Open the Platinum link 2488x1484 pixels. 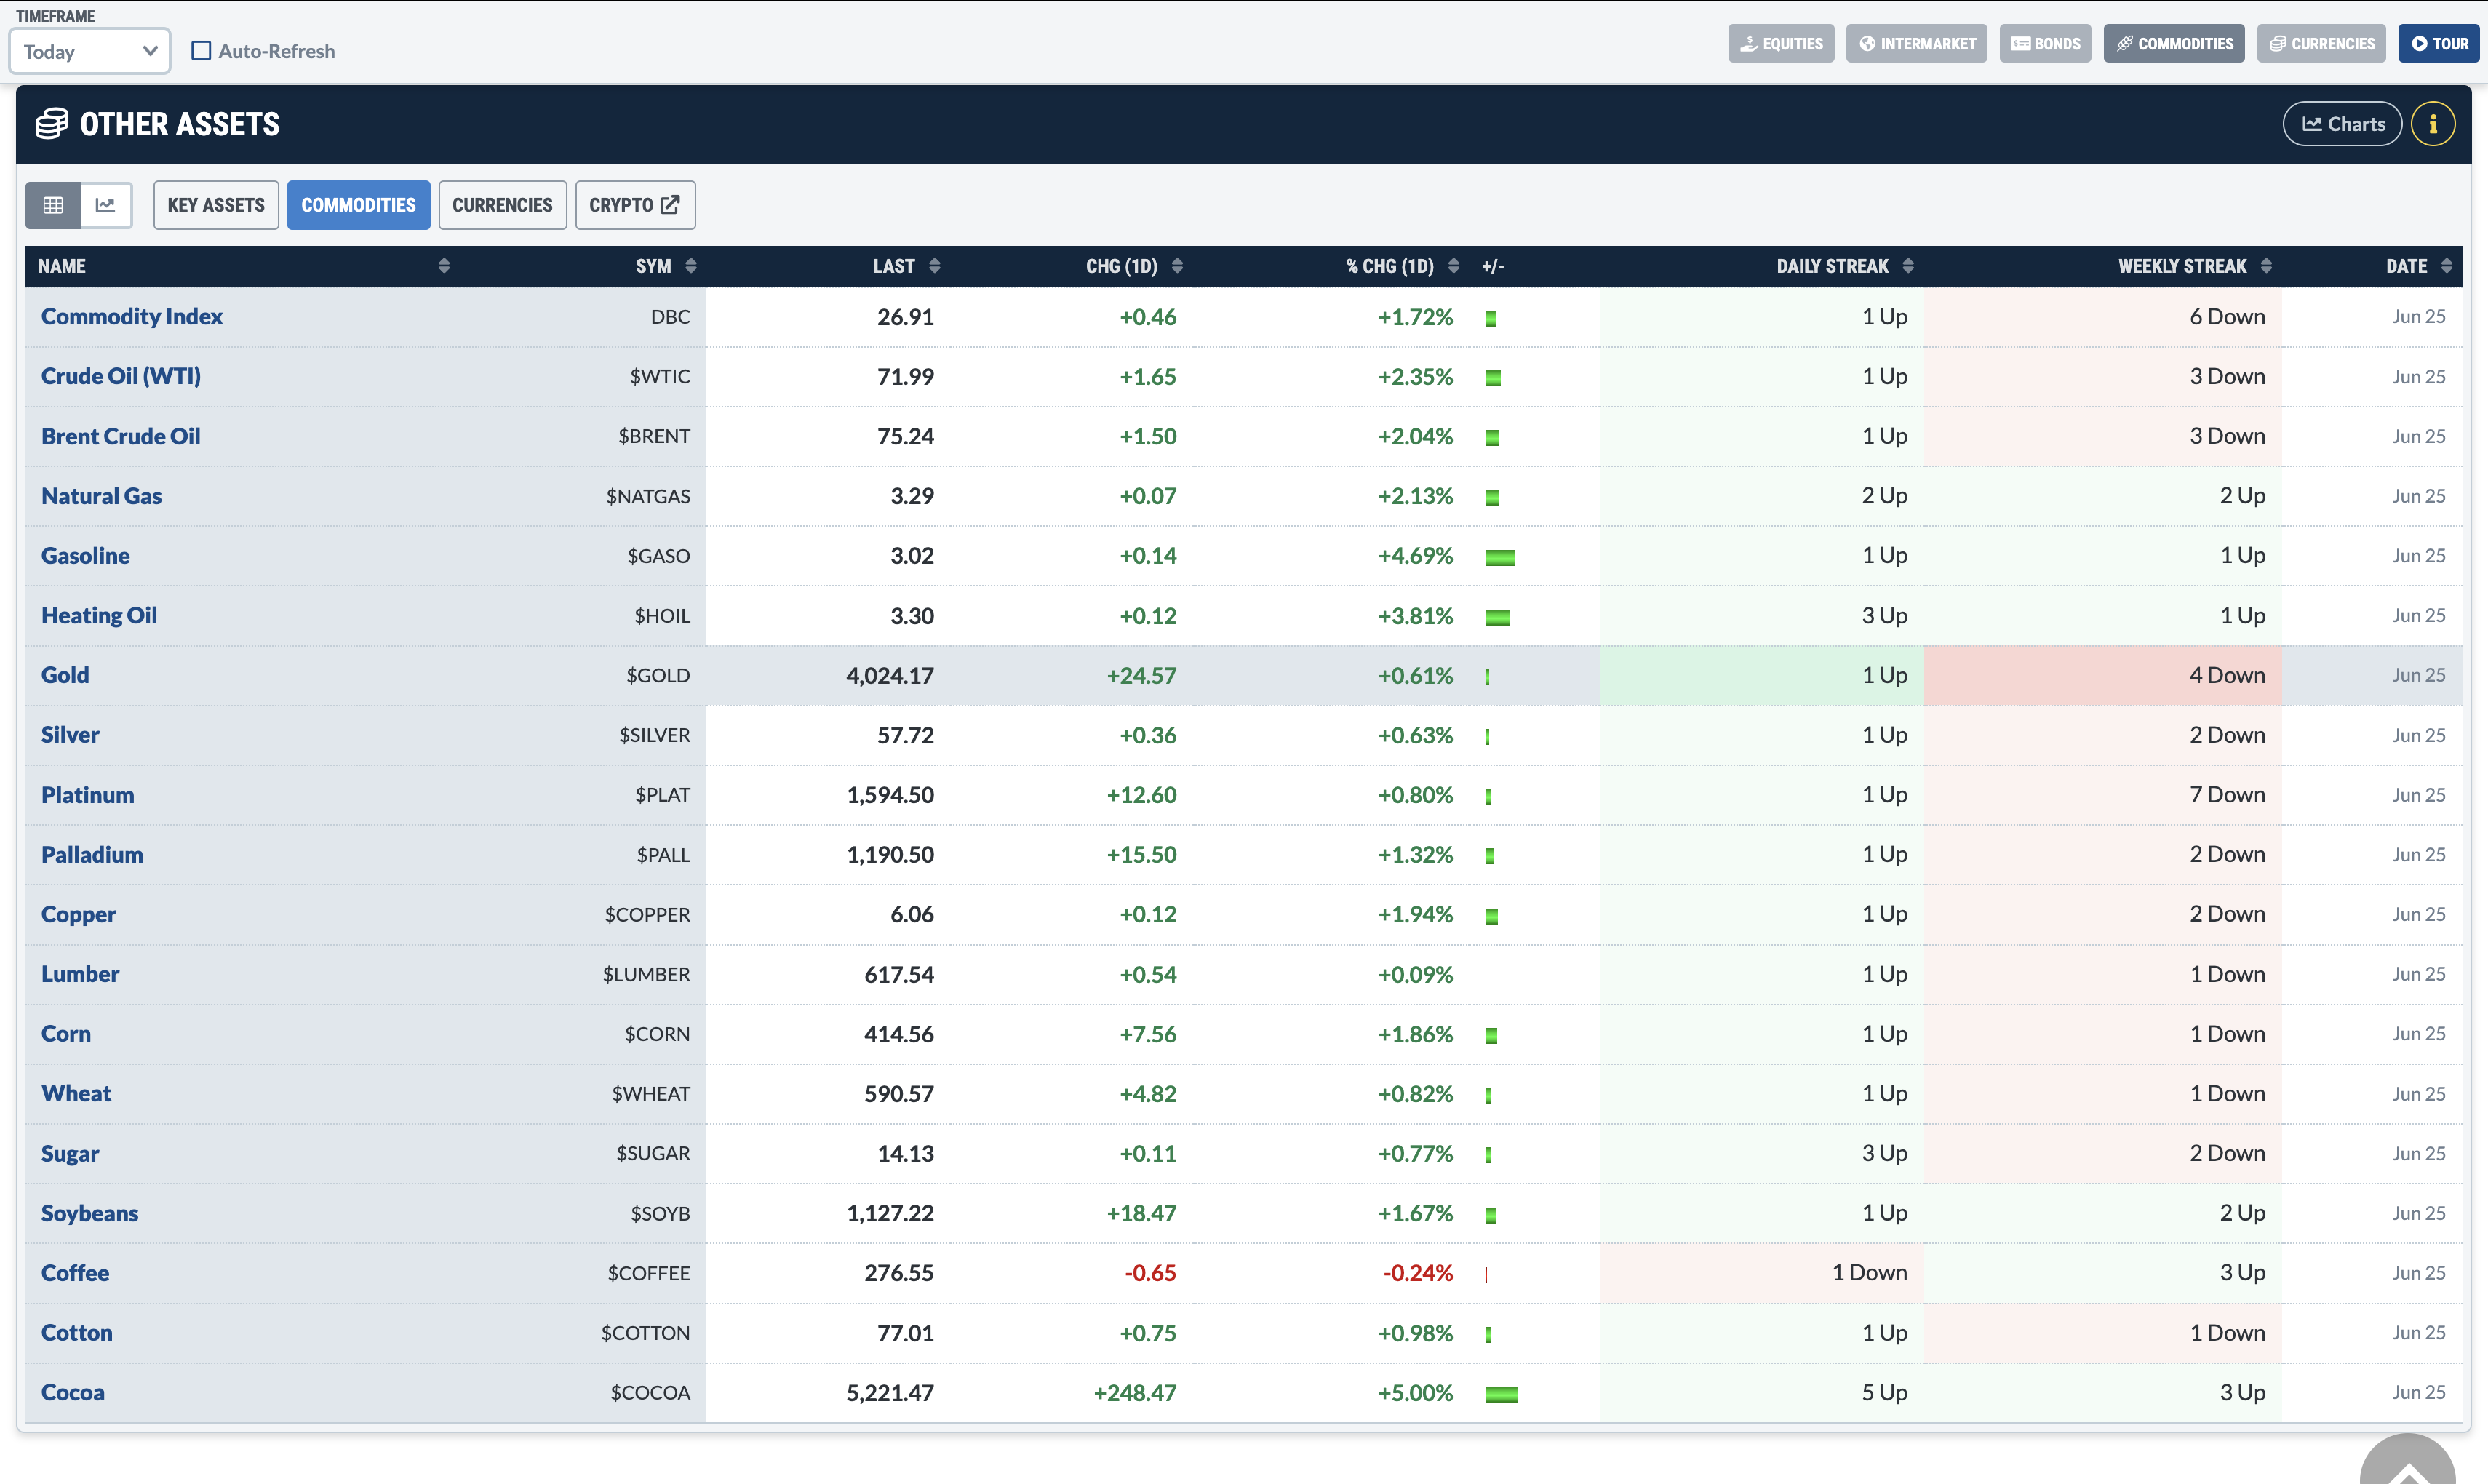[88, 795]
